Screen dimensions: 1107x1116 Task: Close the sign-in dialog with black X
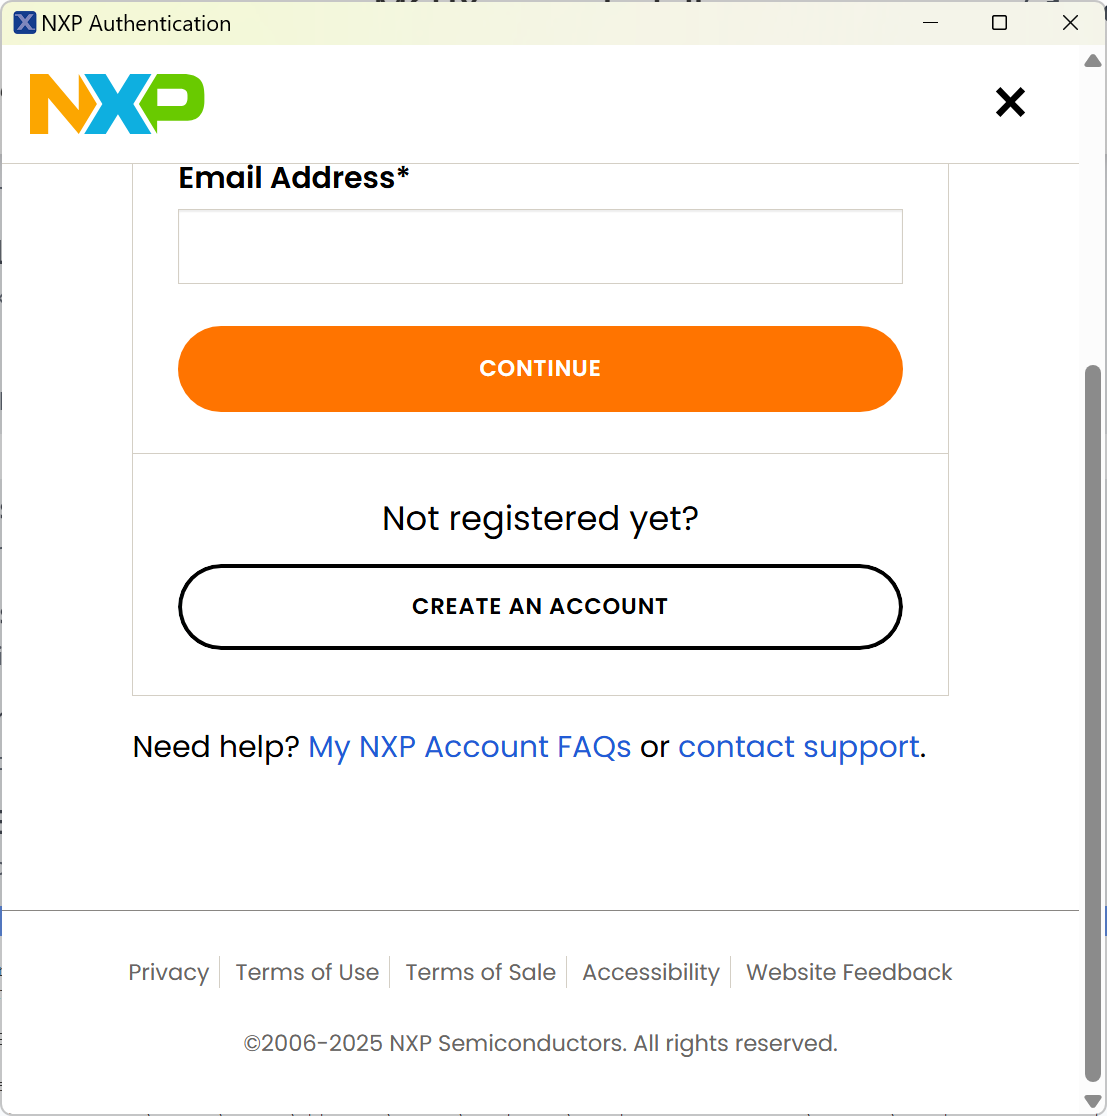click(x=1010, y=102)
